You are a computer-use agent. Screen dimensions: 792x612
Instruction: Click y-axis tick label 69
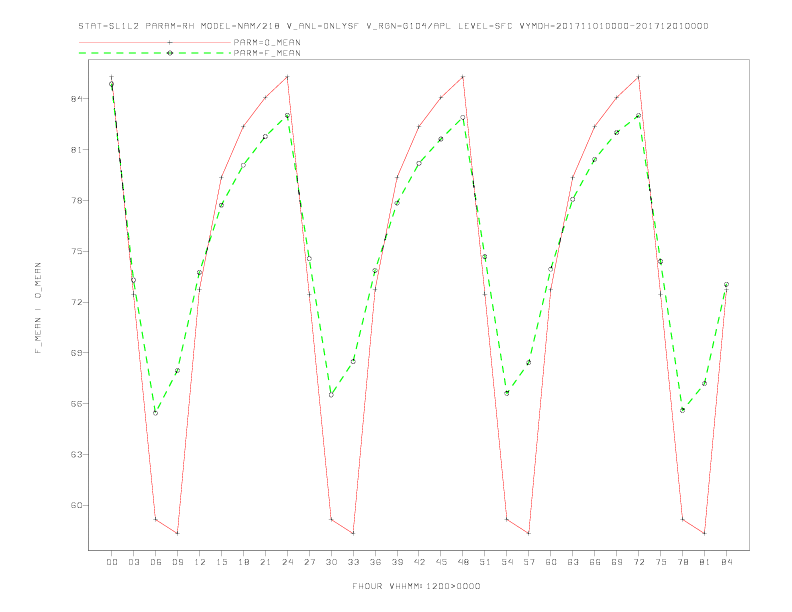(76, 353)
